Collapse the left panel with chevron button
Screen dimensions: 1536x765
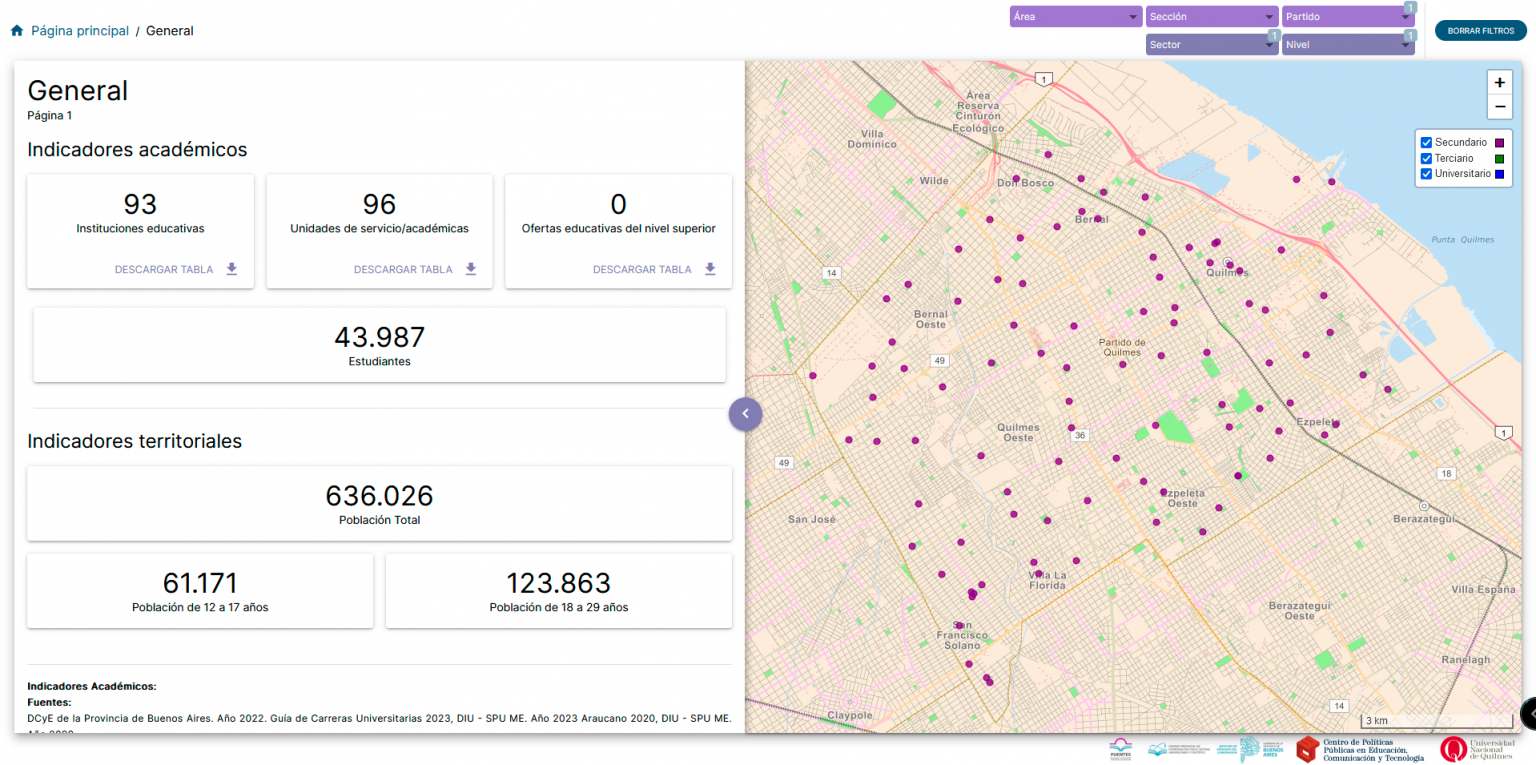pos(745,413)
